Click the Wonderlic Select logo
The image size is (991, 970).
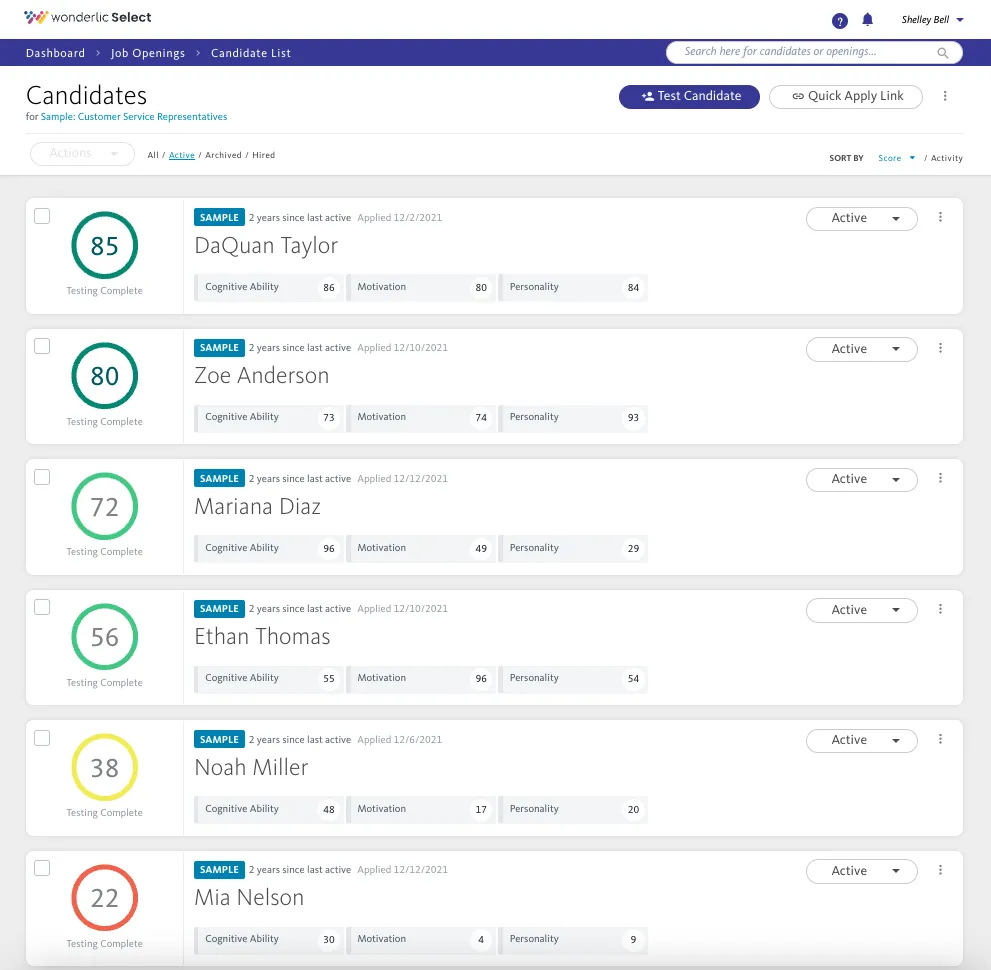87,17
